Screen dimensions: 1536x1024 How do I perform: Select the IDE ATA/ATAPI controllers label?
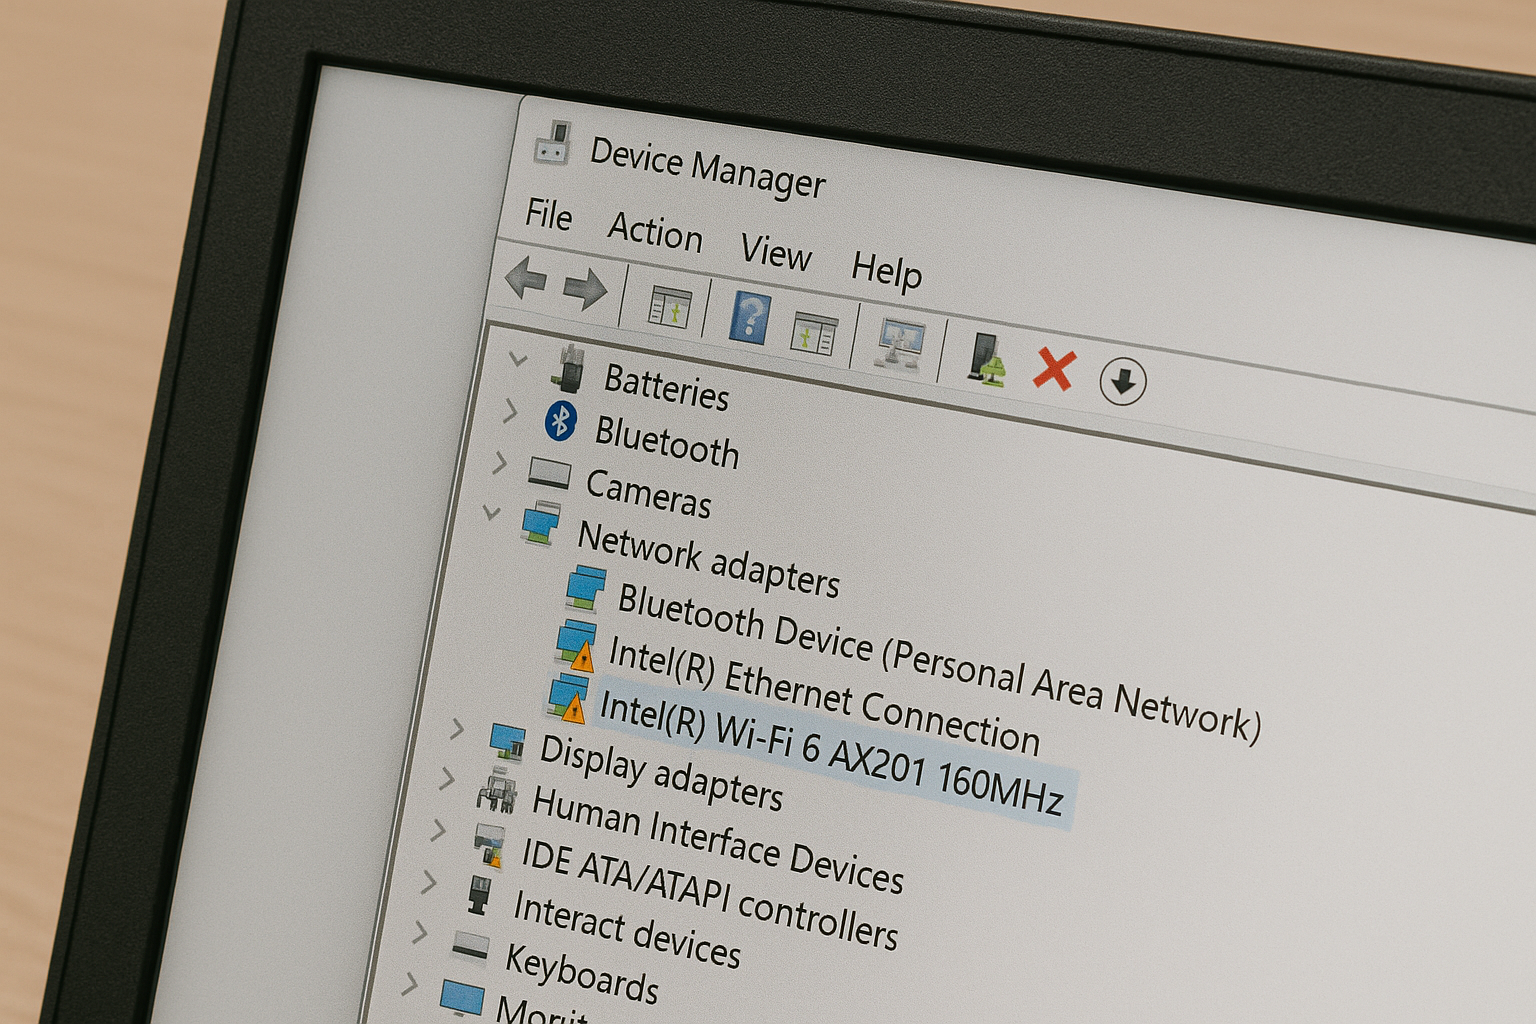[x=709, y=893]
